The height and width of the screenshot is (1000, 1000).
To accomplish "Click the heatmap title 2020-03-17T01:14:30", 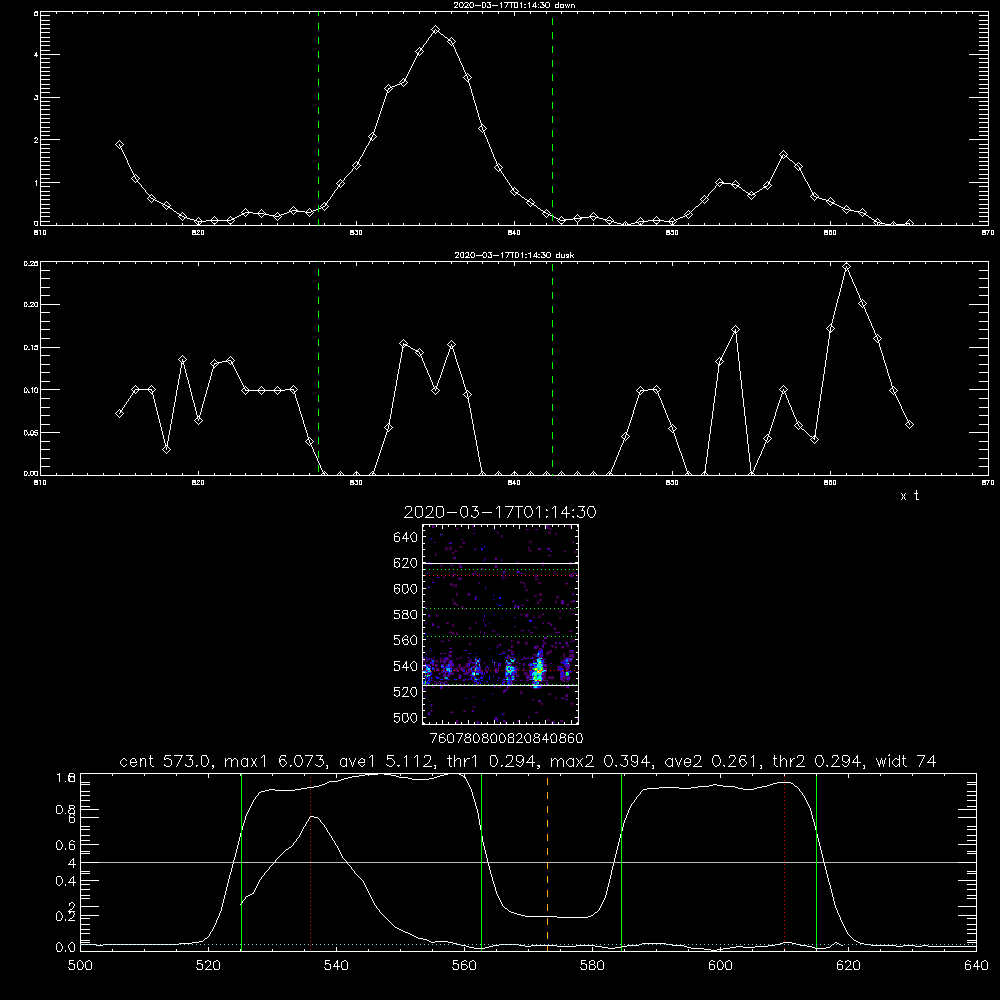I will (x=500, y=512).
